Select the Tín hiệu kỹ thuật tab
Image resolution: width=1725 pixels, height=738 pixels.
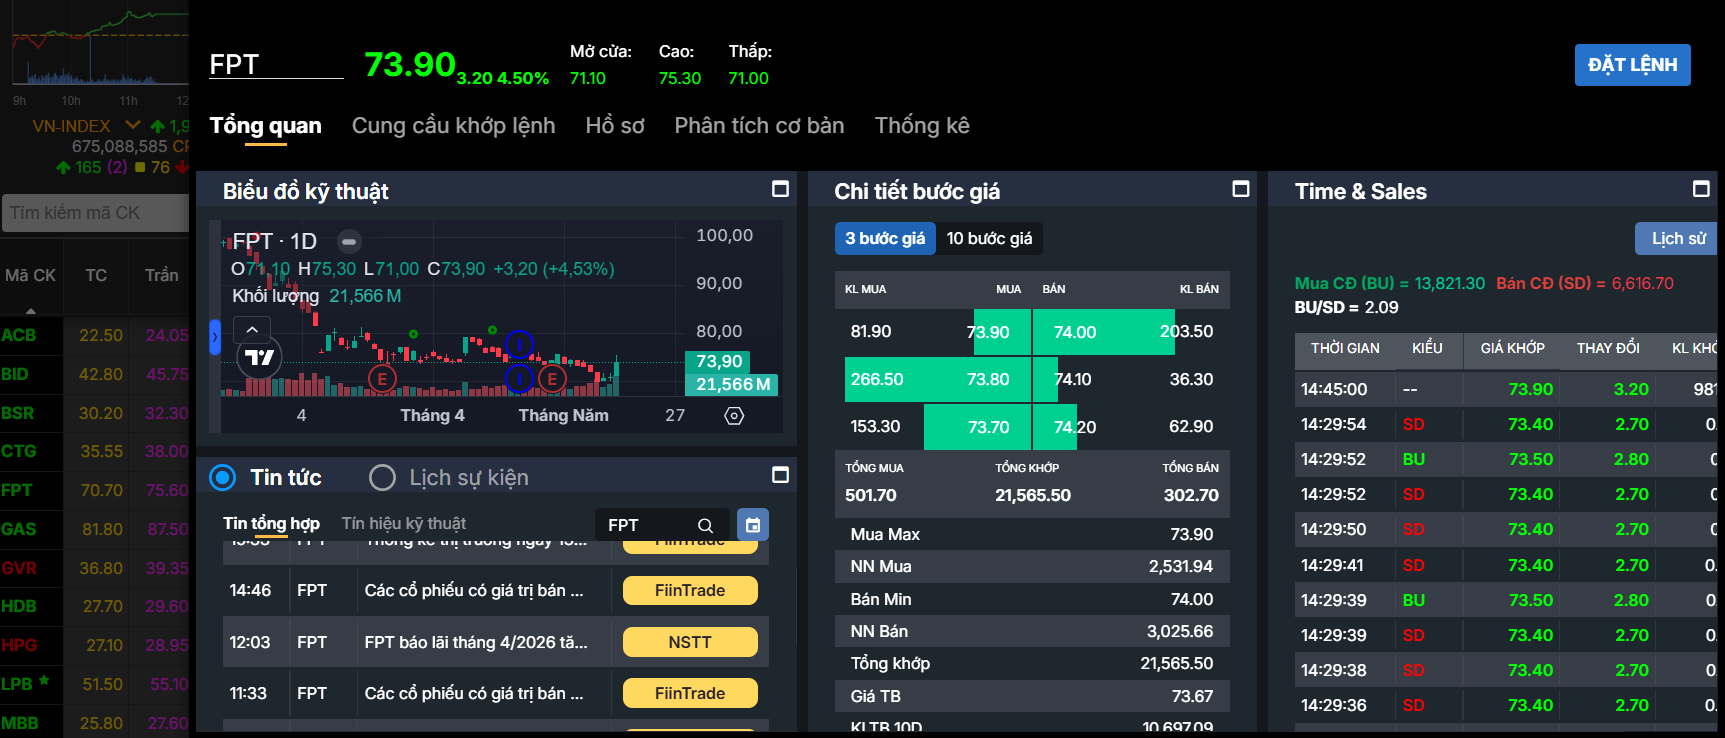coord(404,523)
